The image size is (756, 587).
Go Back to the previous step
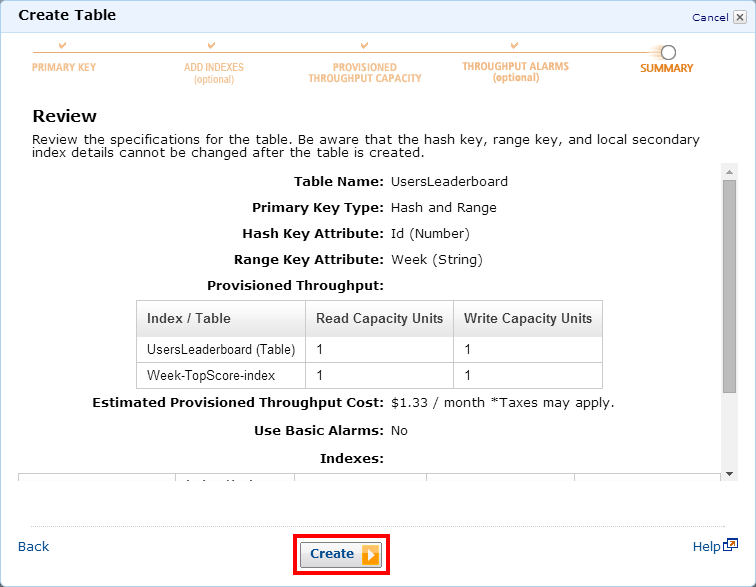[33, 546]
